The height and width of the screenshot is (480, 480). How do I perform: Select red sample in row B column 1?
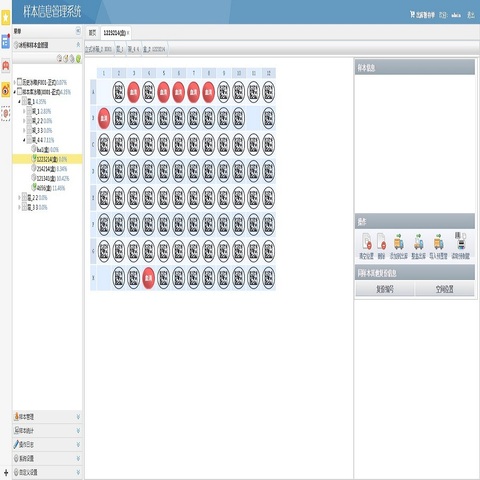point(104,118)
